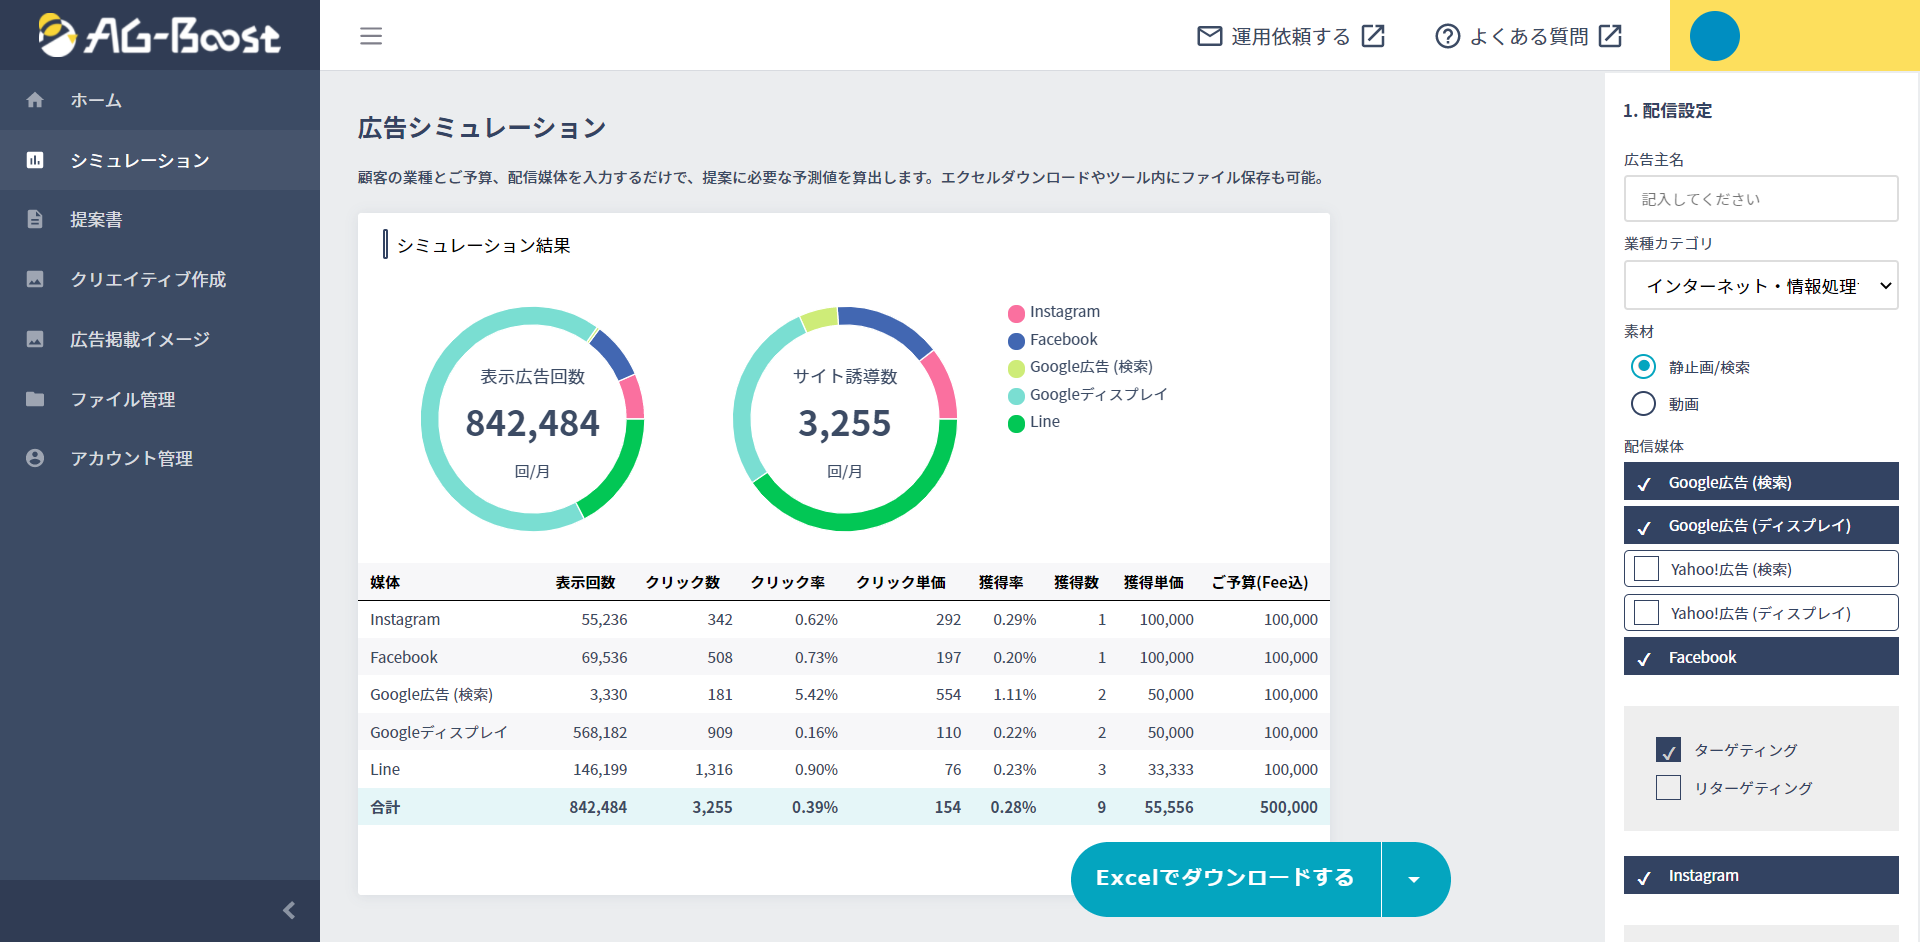Click the 広告主名 input field
Screen dimensions: 1920x942
[x=1760, y=199]
